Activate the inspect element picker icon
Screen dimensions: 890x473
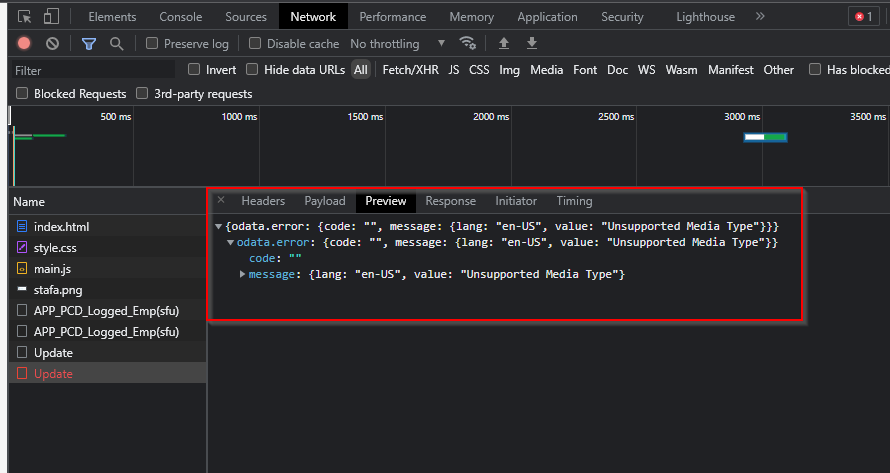[24, 16]
